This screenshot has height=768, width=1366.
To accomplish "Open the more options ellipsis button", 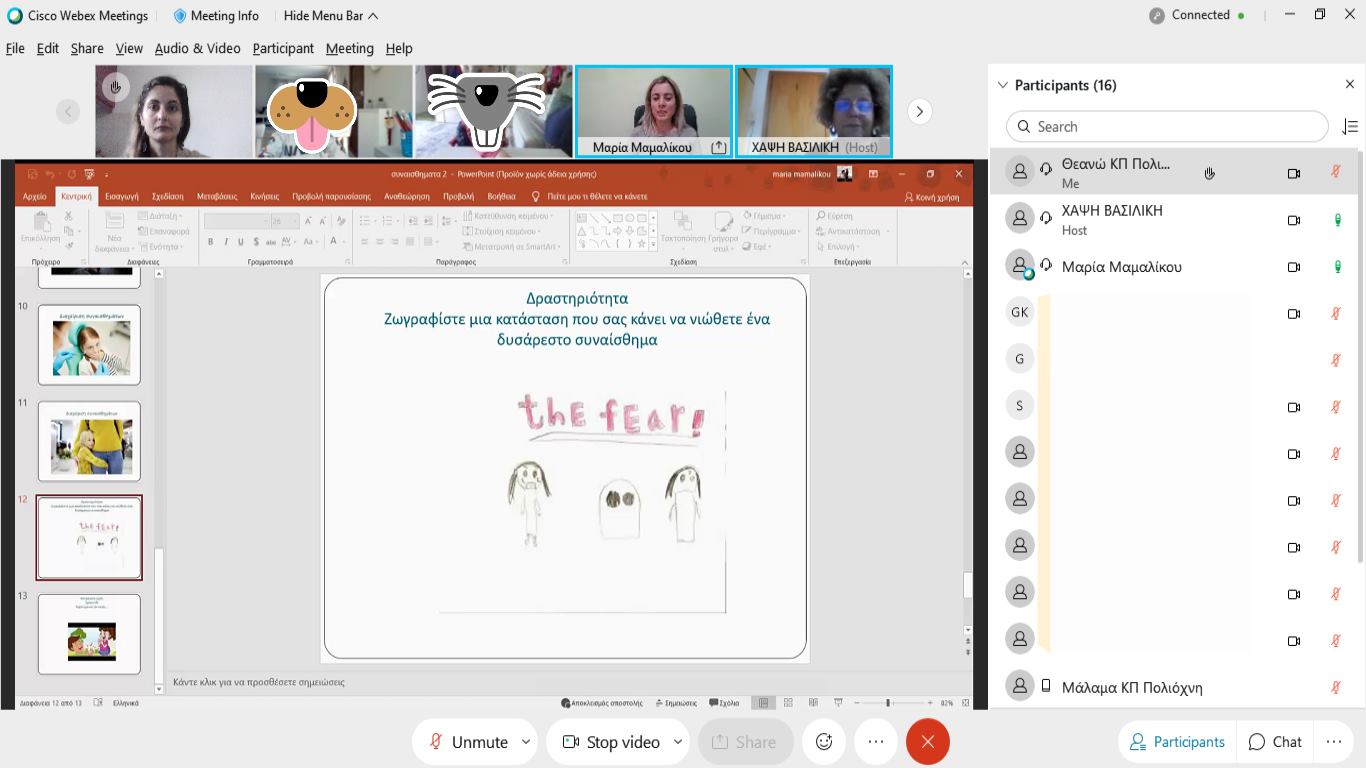I will 876,742.
